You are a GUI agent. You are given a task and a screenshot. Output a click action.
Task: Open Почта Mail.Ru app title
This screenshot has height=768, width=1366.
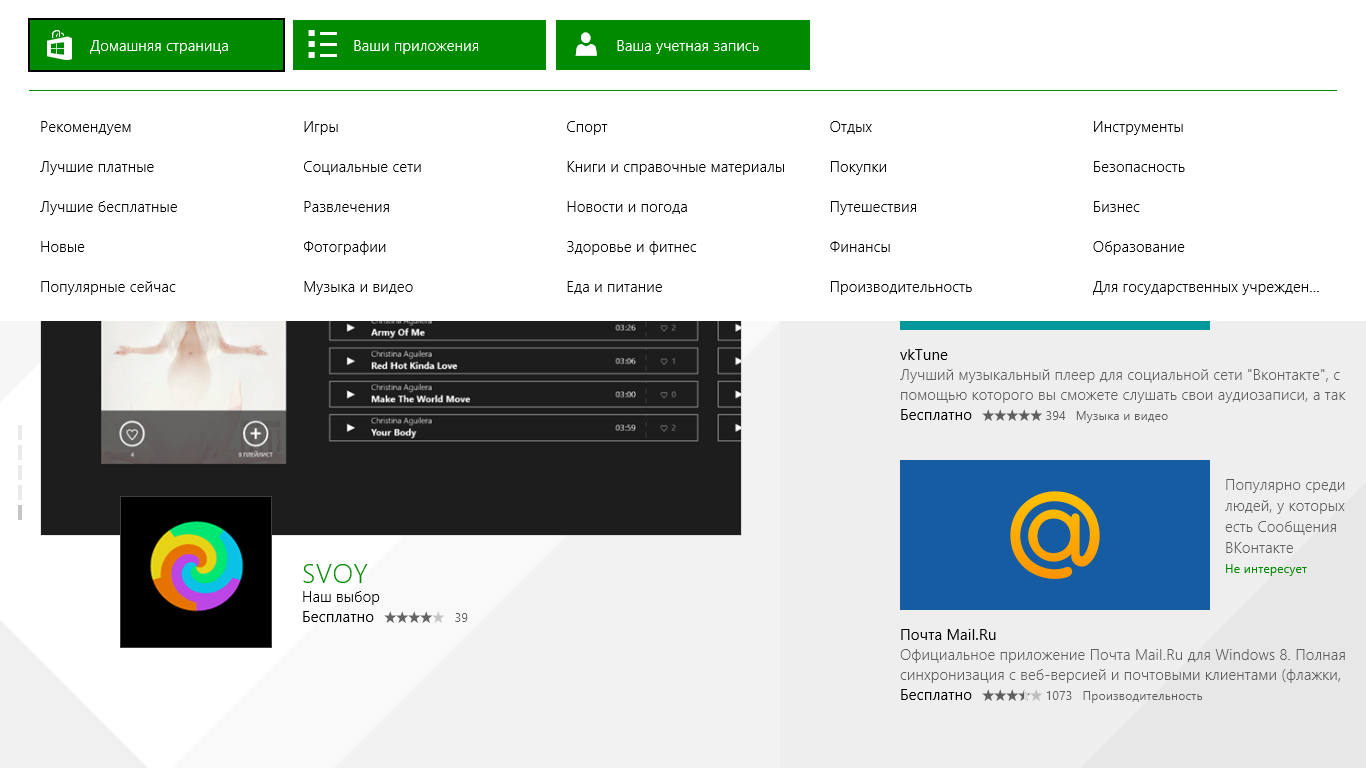tap(948, 635)
